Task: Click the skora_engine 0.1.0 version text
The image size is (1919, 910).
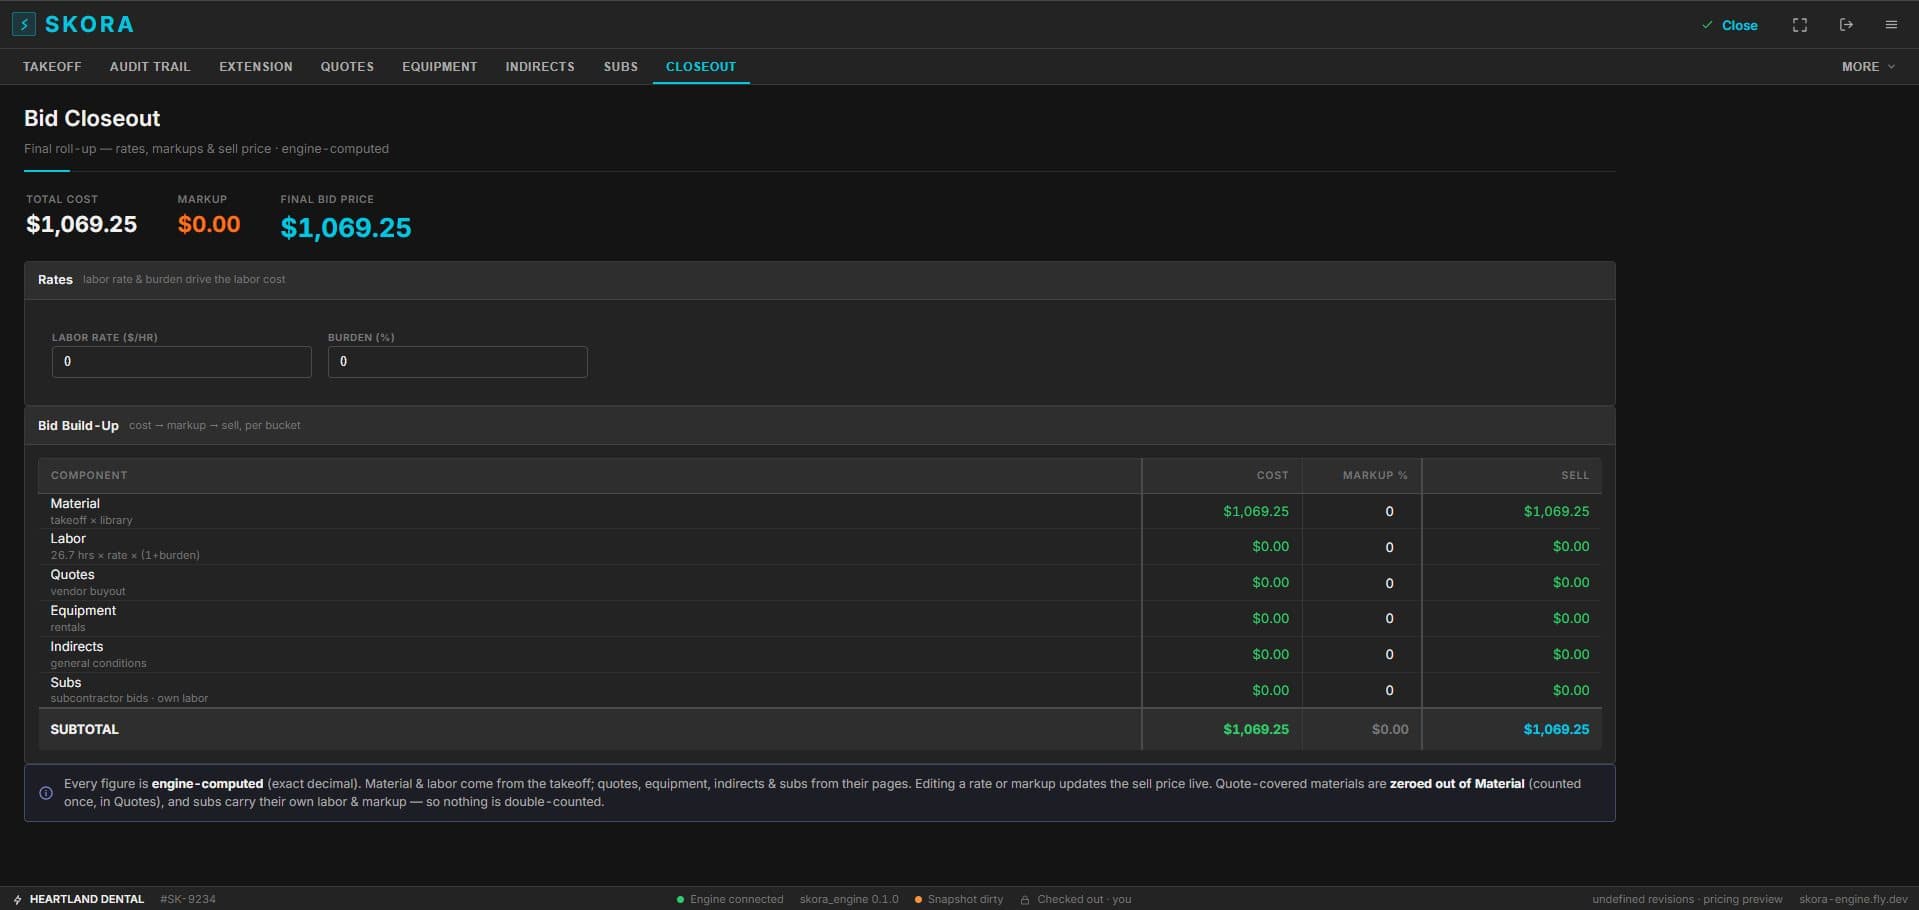Action: pyautogui.click(x=849, y=900)
